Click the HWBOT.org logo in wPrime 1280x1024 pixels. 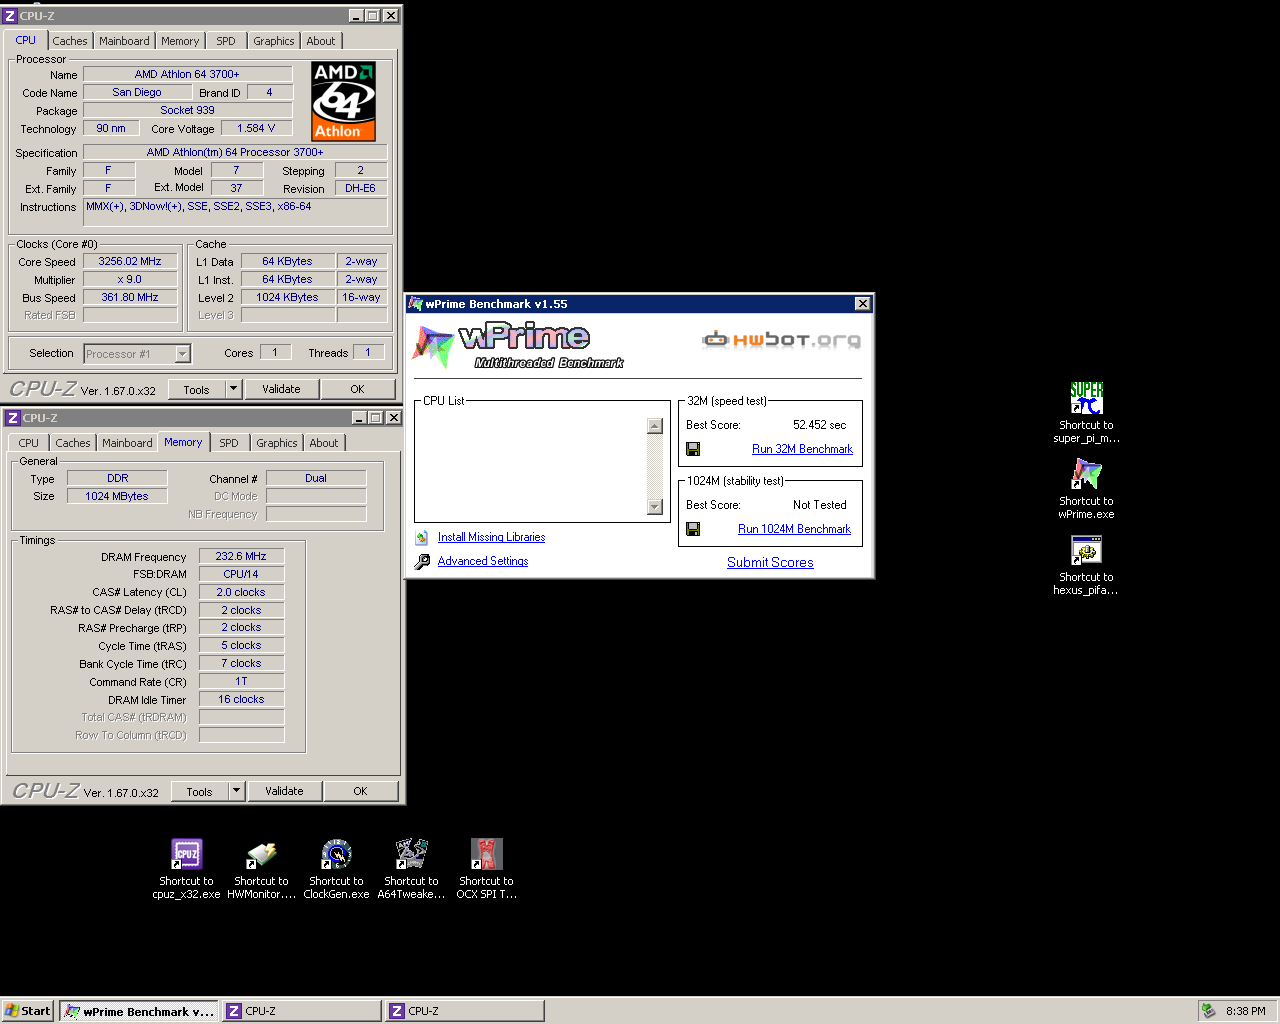click(x=781, y=340)
